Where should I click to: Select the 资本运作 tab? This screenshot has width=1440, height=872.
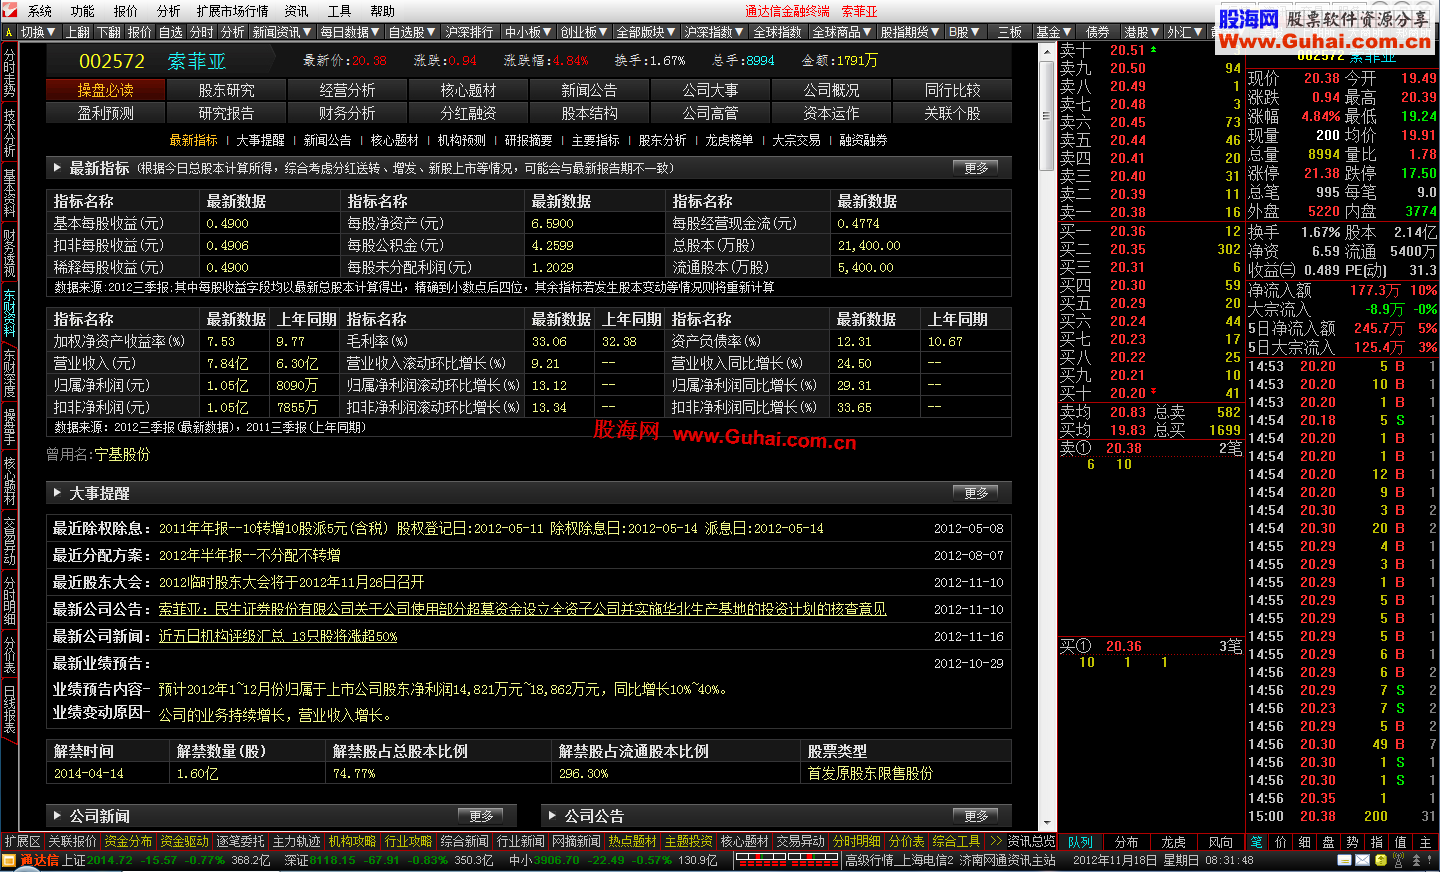point(832,113)
